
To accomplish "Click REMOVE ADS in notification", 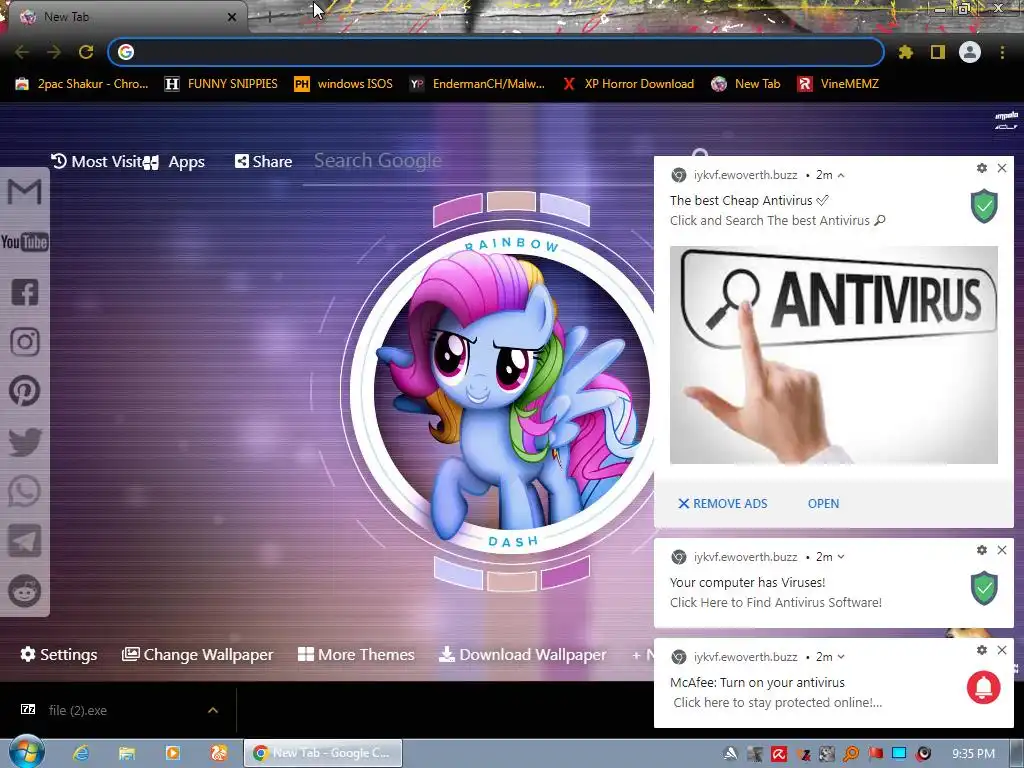I will click(723, 504).
